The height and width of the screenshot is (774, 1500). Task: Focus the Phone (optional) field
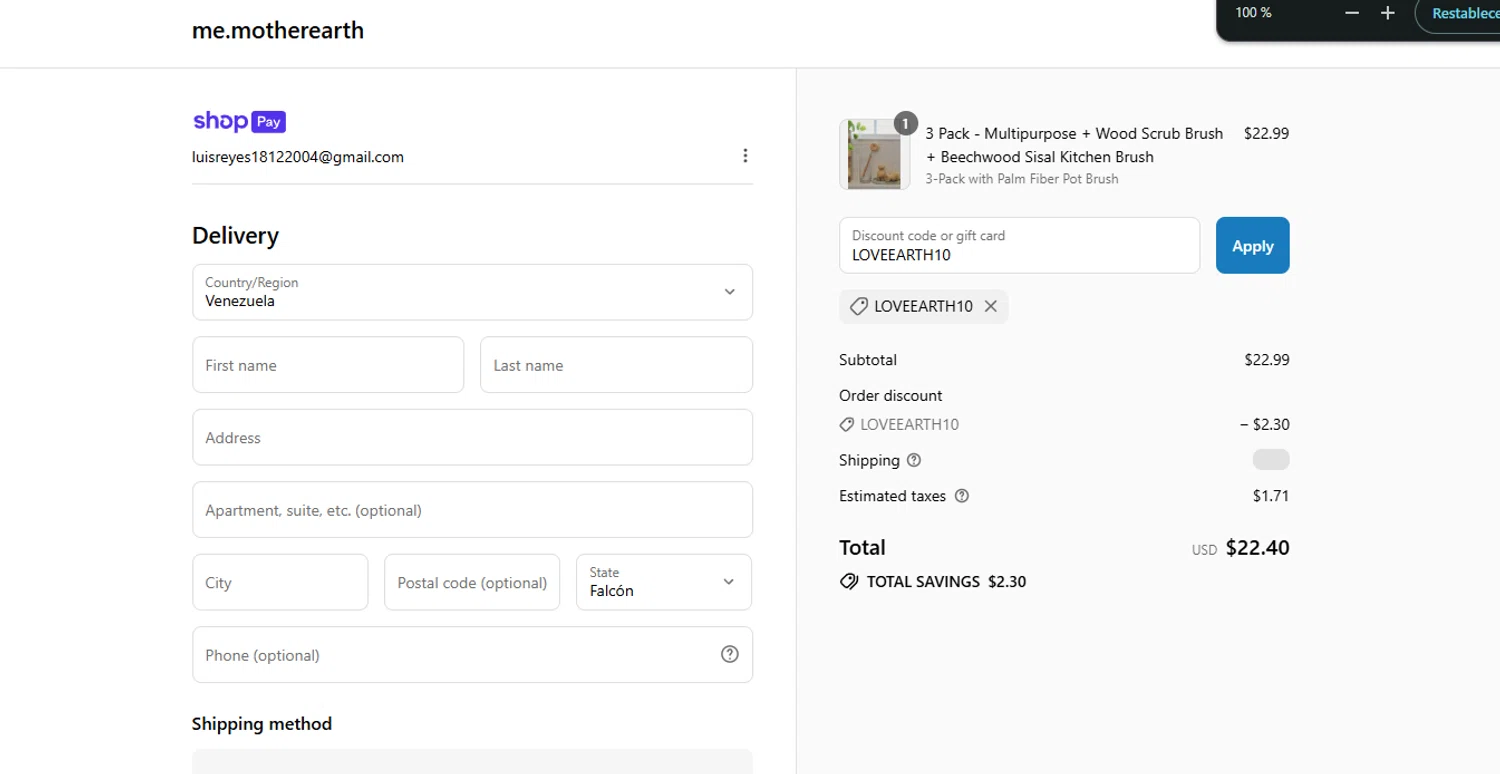[x=472, y=655]
